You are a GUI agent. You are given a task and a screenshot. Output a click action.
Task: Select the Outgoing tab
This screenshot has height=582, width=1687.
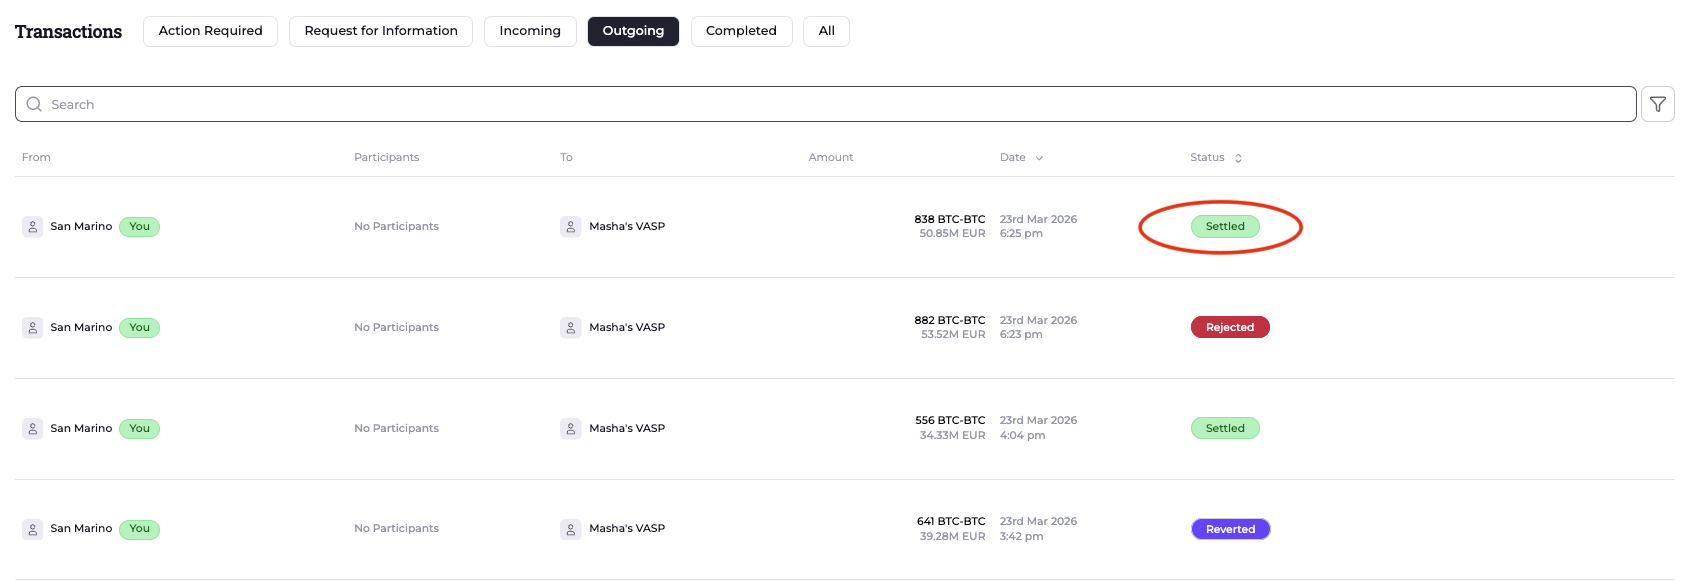click(x=633, y=31)
